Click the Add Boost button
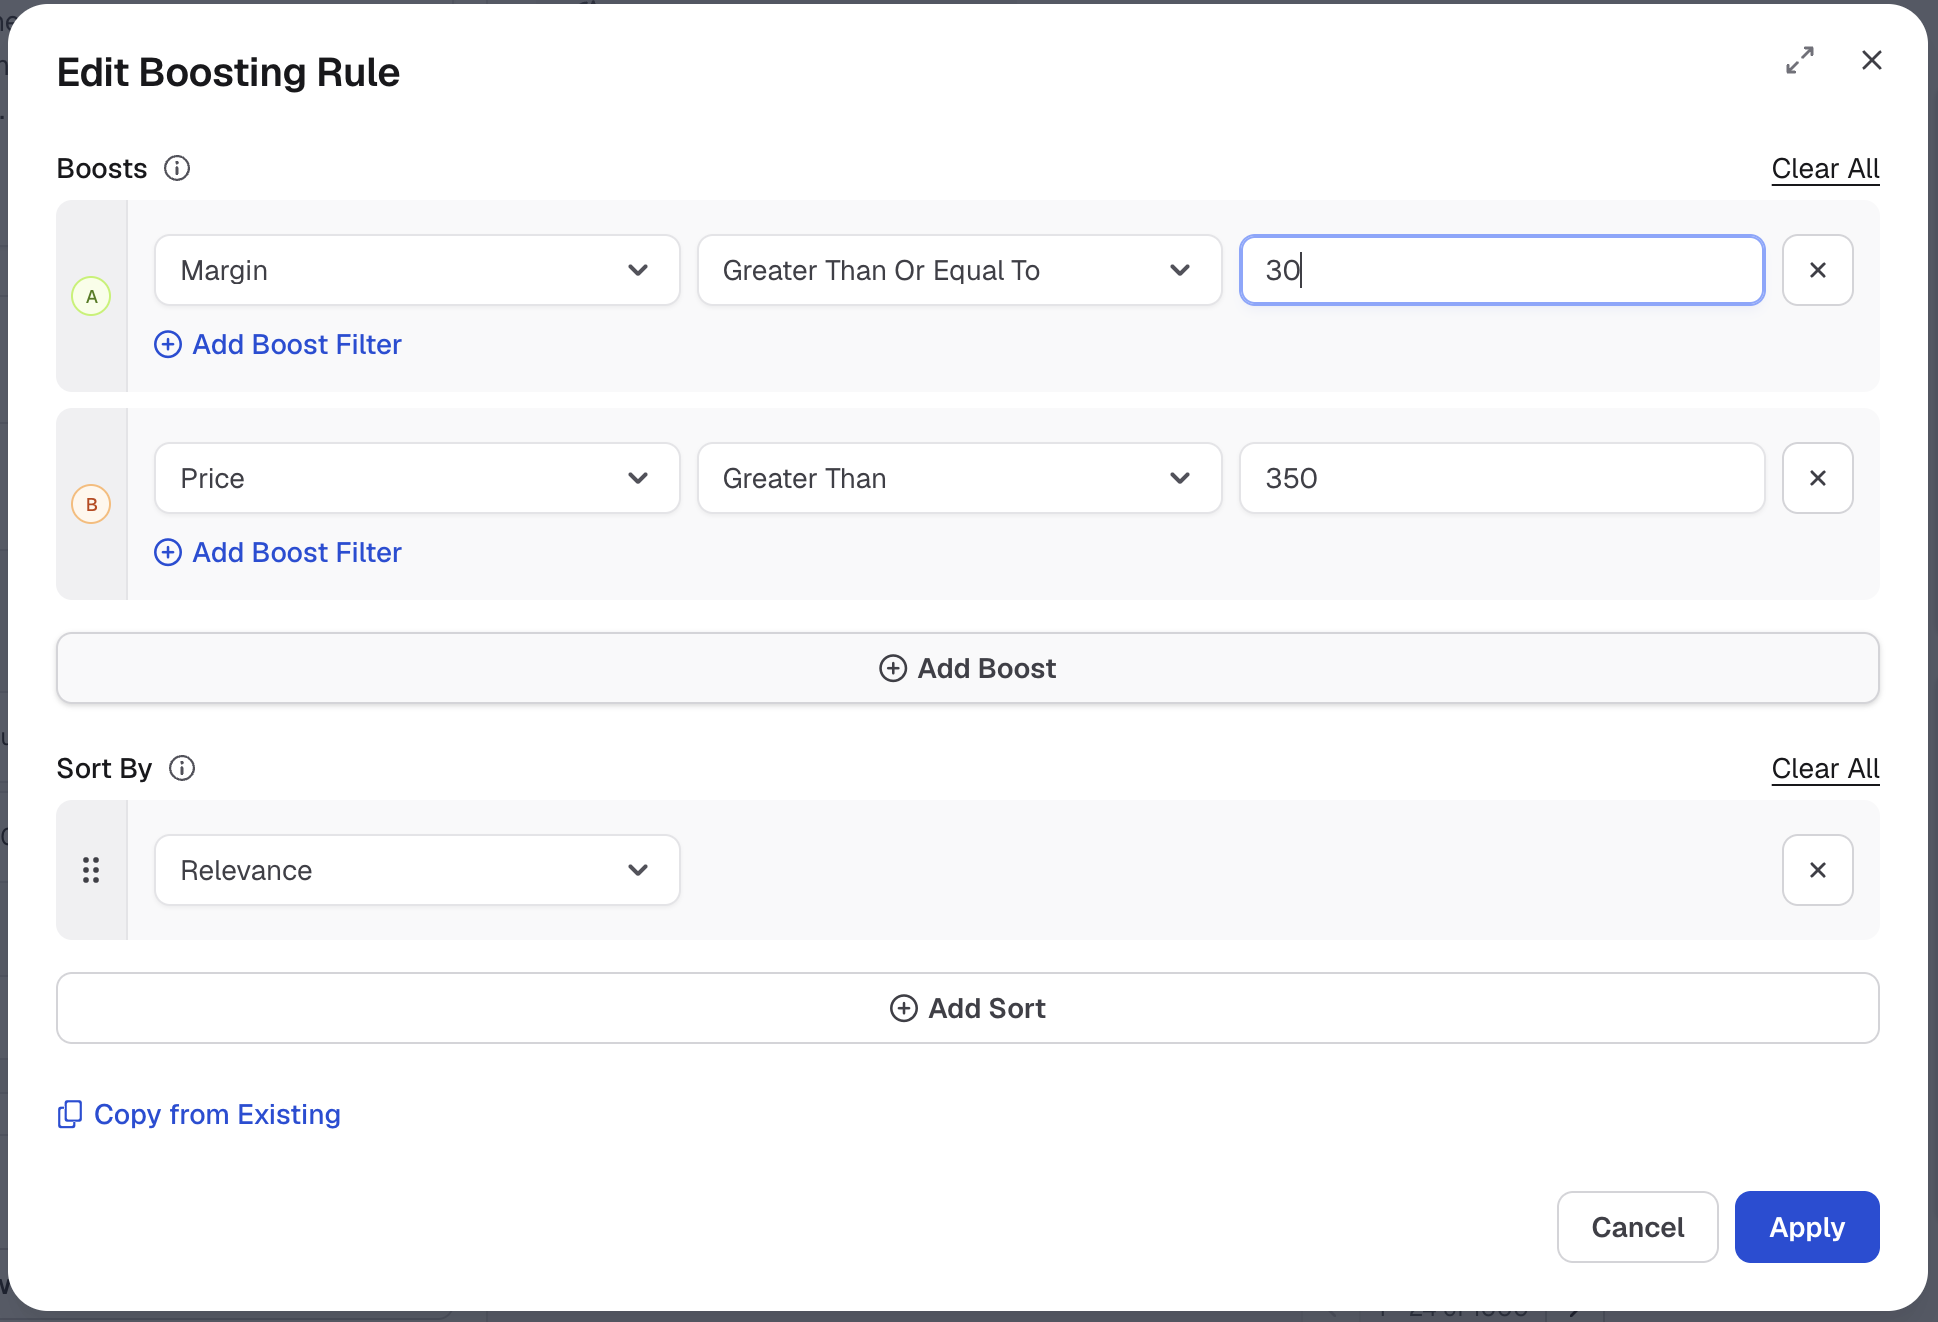This screenshot has height=1322, width=1938. [968, 668]
